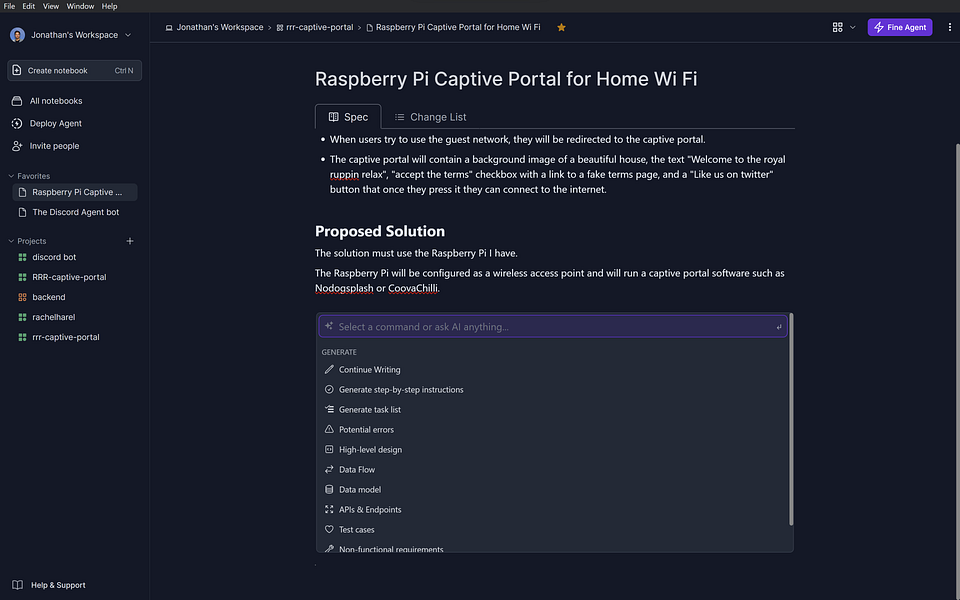This screenshot has width=960, height=600.
Task: Focus the ask AI command input
Action: pyautogui.click(x=553, y=327)
